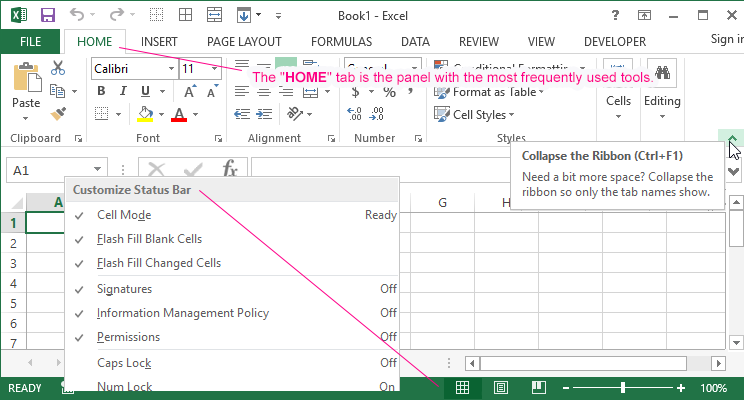
Task: Open the FILE tab
Action: pyautogui.click(x=30, y=42)
